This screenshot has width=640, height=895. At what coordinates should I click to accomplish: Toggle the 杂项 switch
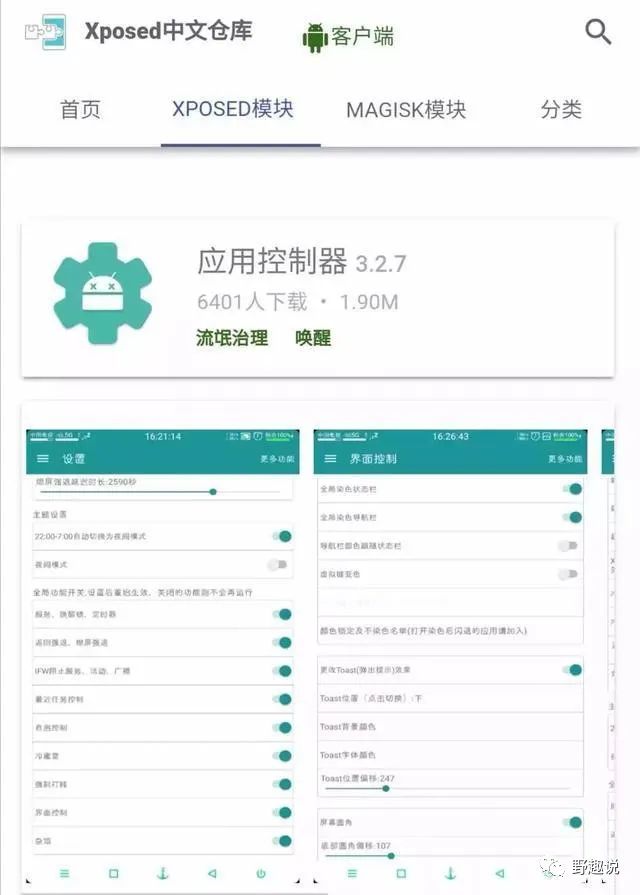(x=282, y=841)
